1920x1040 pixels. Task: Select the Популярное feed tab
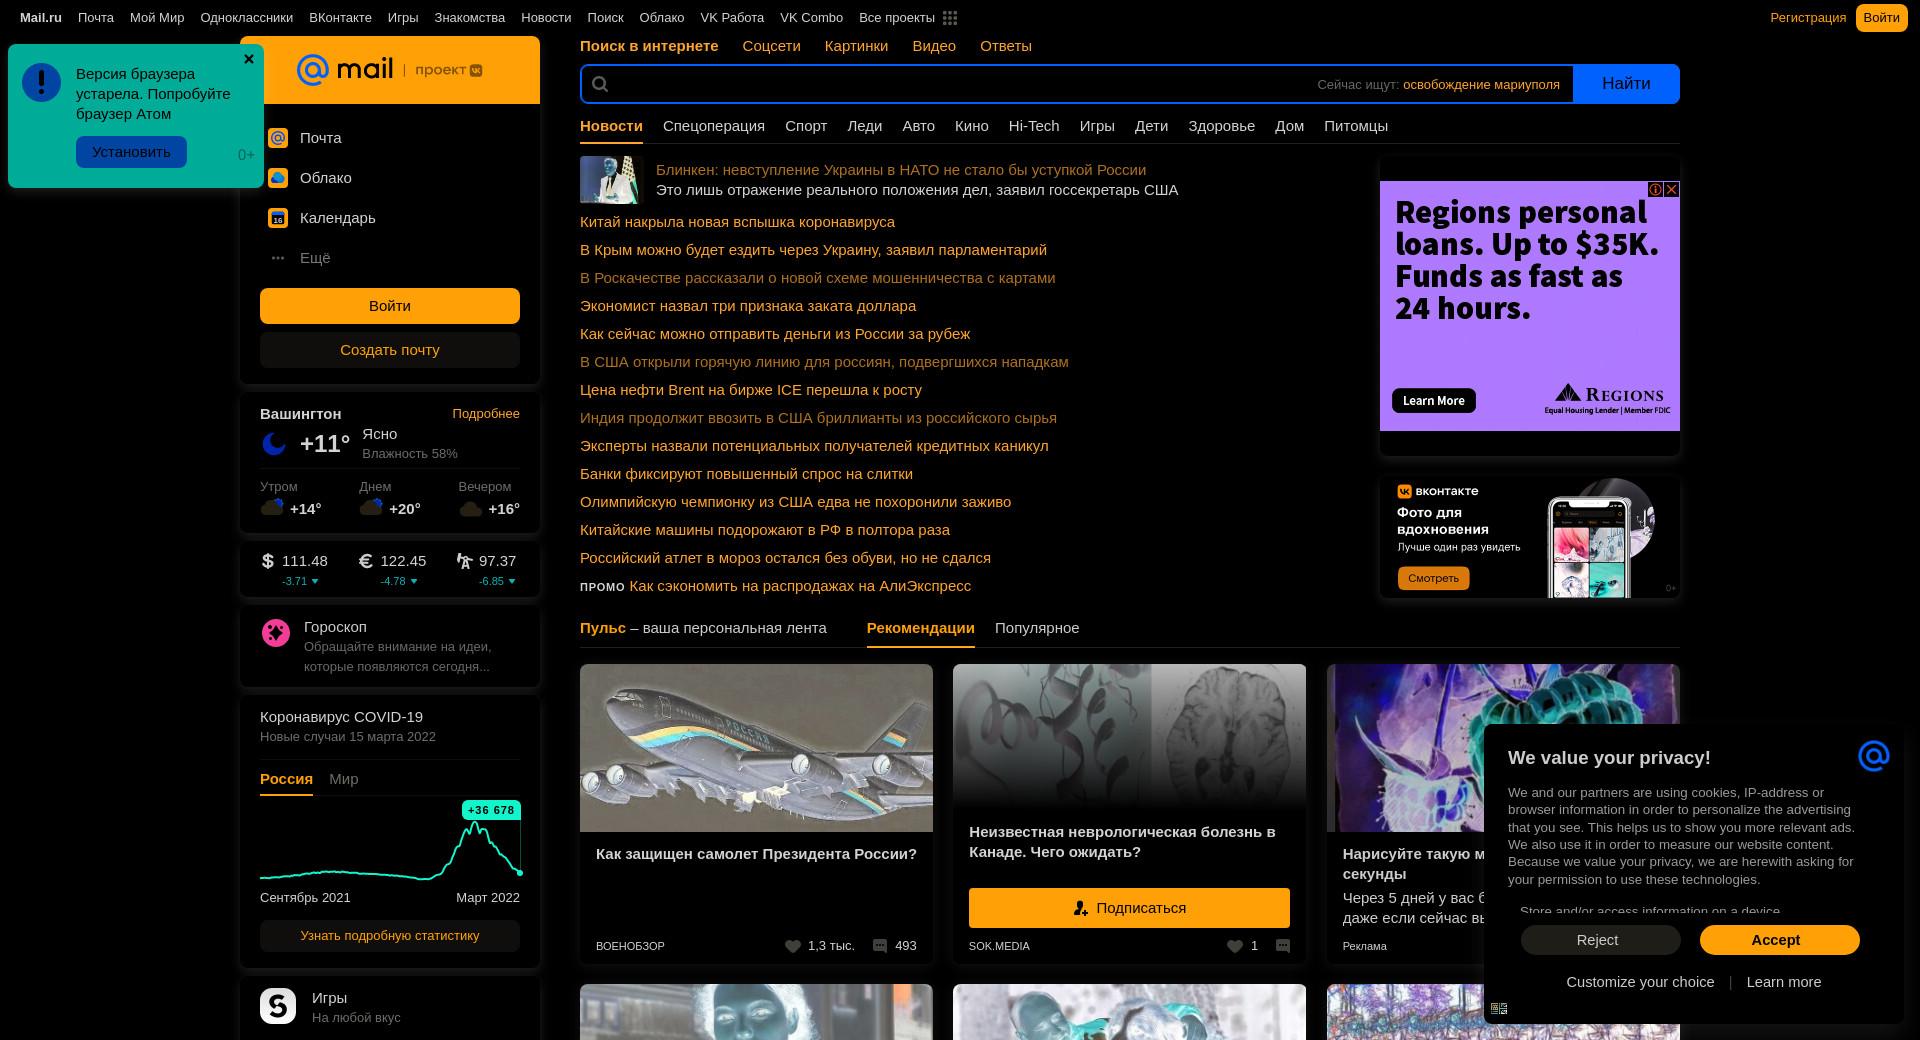[x=1037, y=628]
